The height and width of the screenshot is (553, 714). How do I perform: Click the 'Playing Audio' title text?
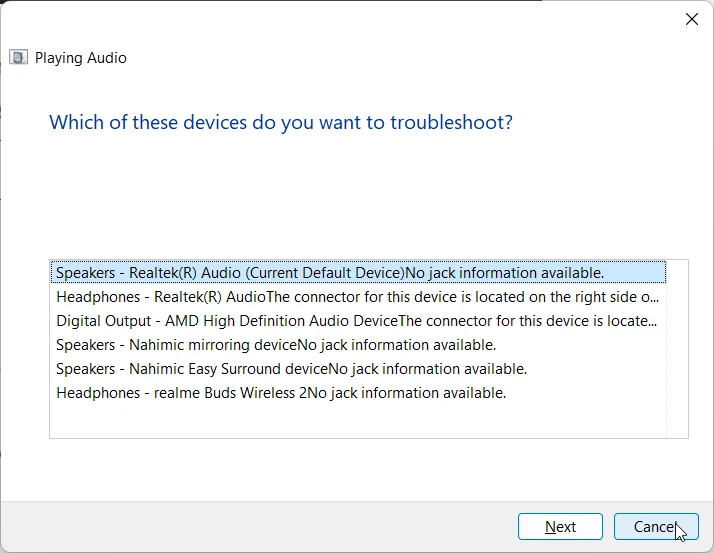[81, 58]
